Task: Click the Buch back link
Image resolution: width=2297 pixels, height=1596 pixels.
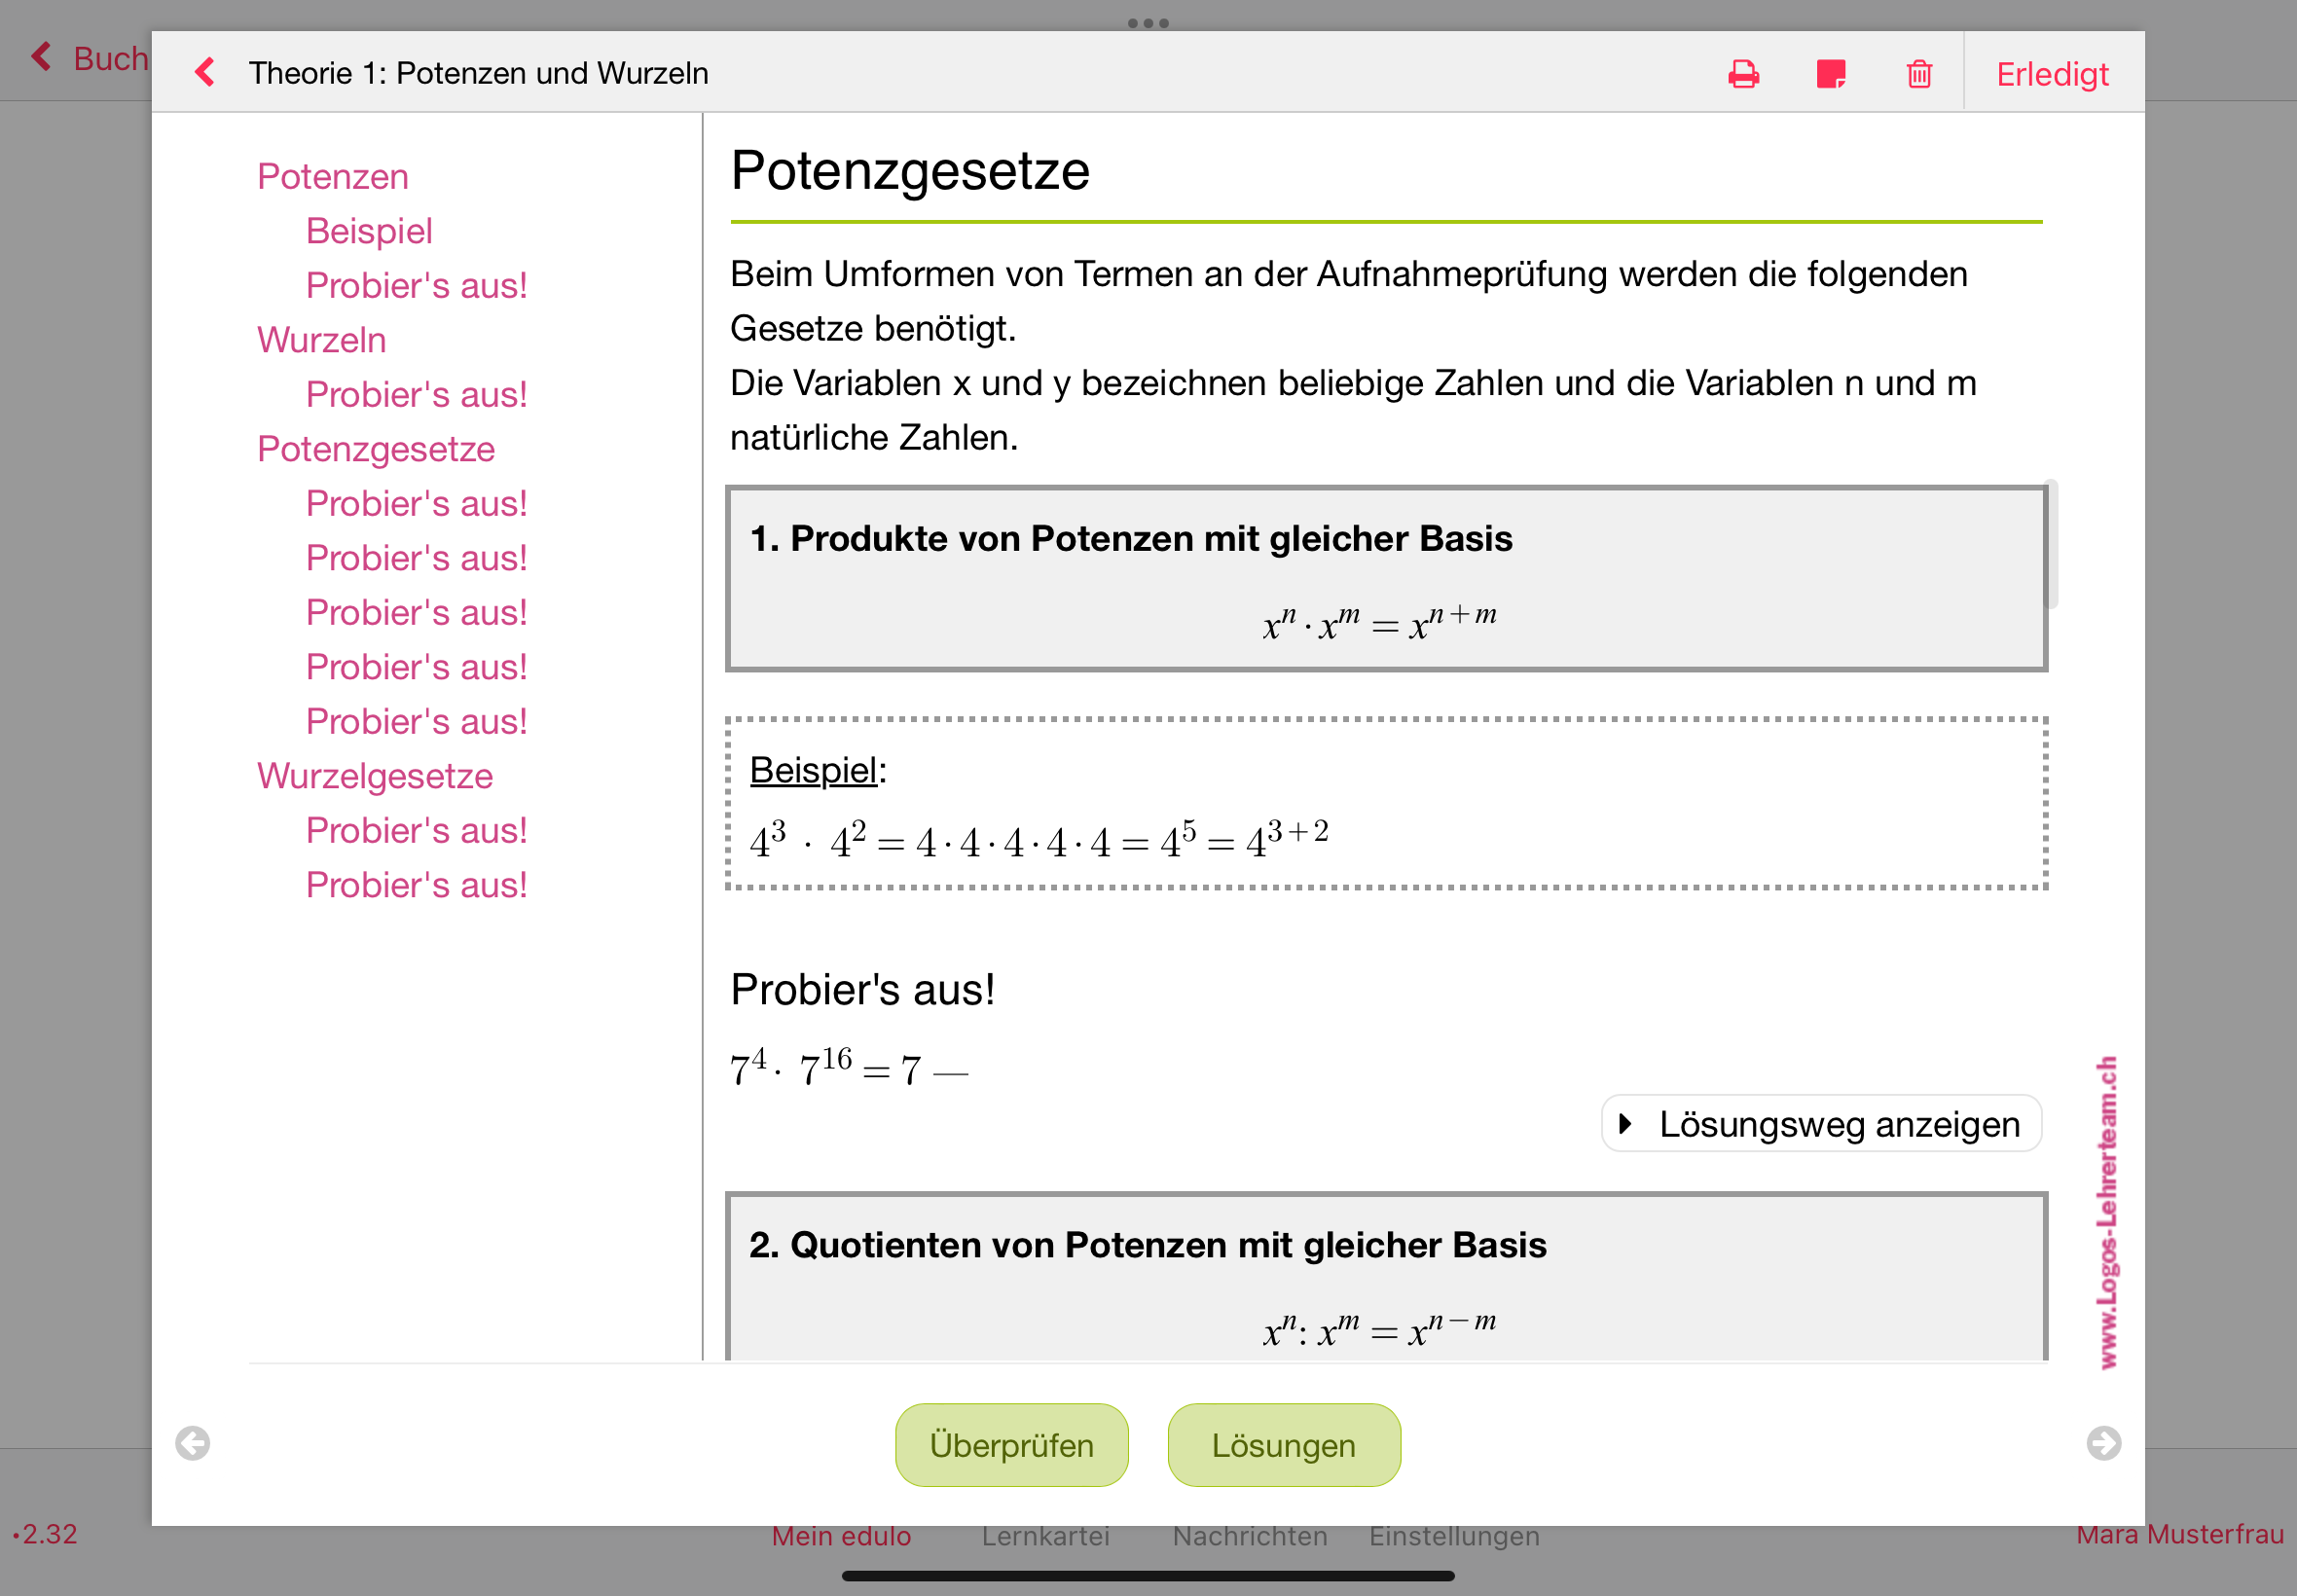Action: click(90, 58)
